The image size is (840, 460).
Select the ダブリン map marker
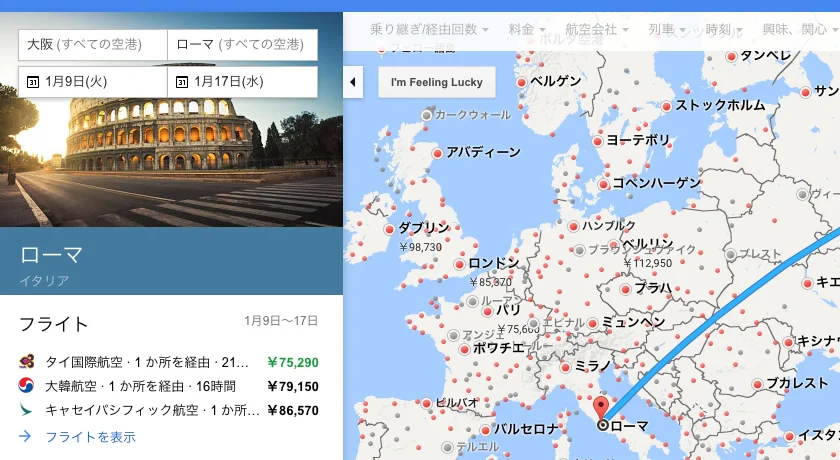click(389, 229)
